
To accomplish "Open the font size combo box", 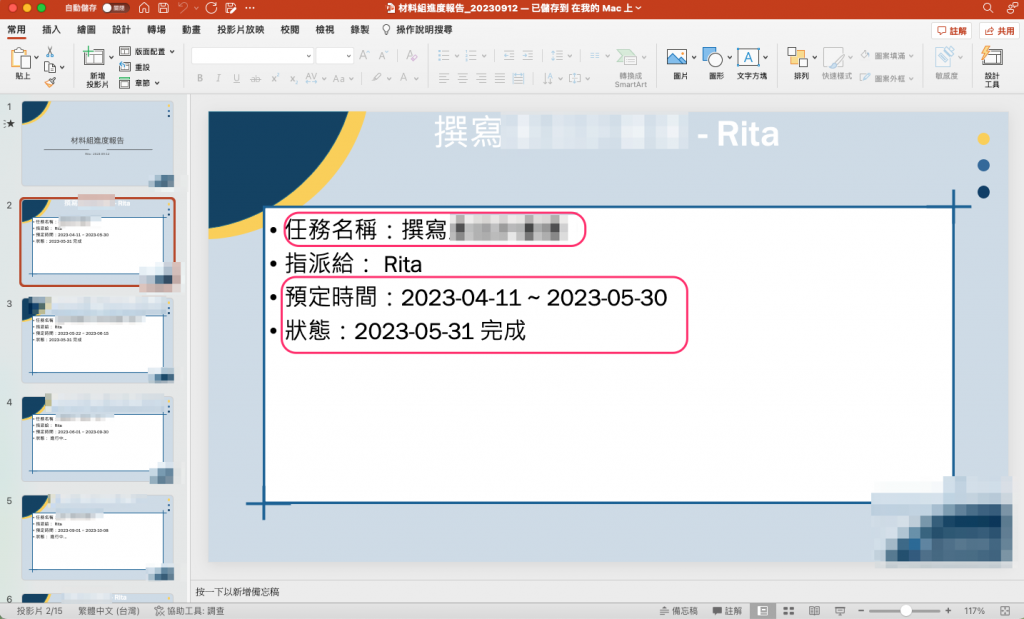I will tap(334, 56).
